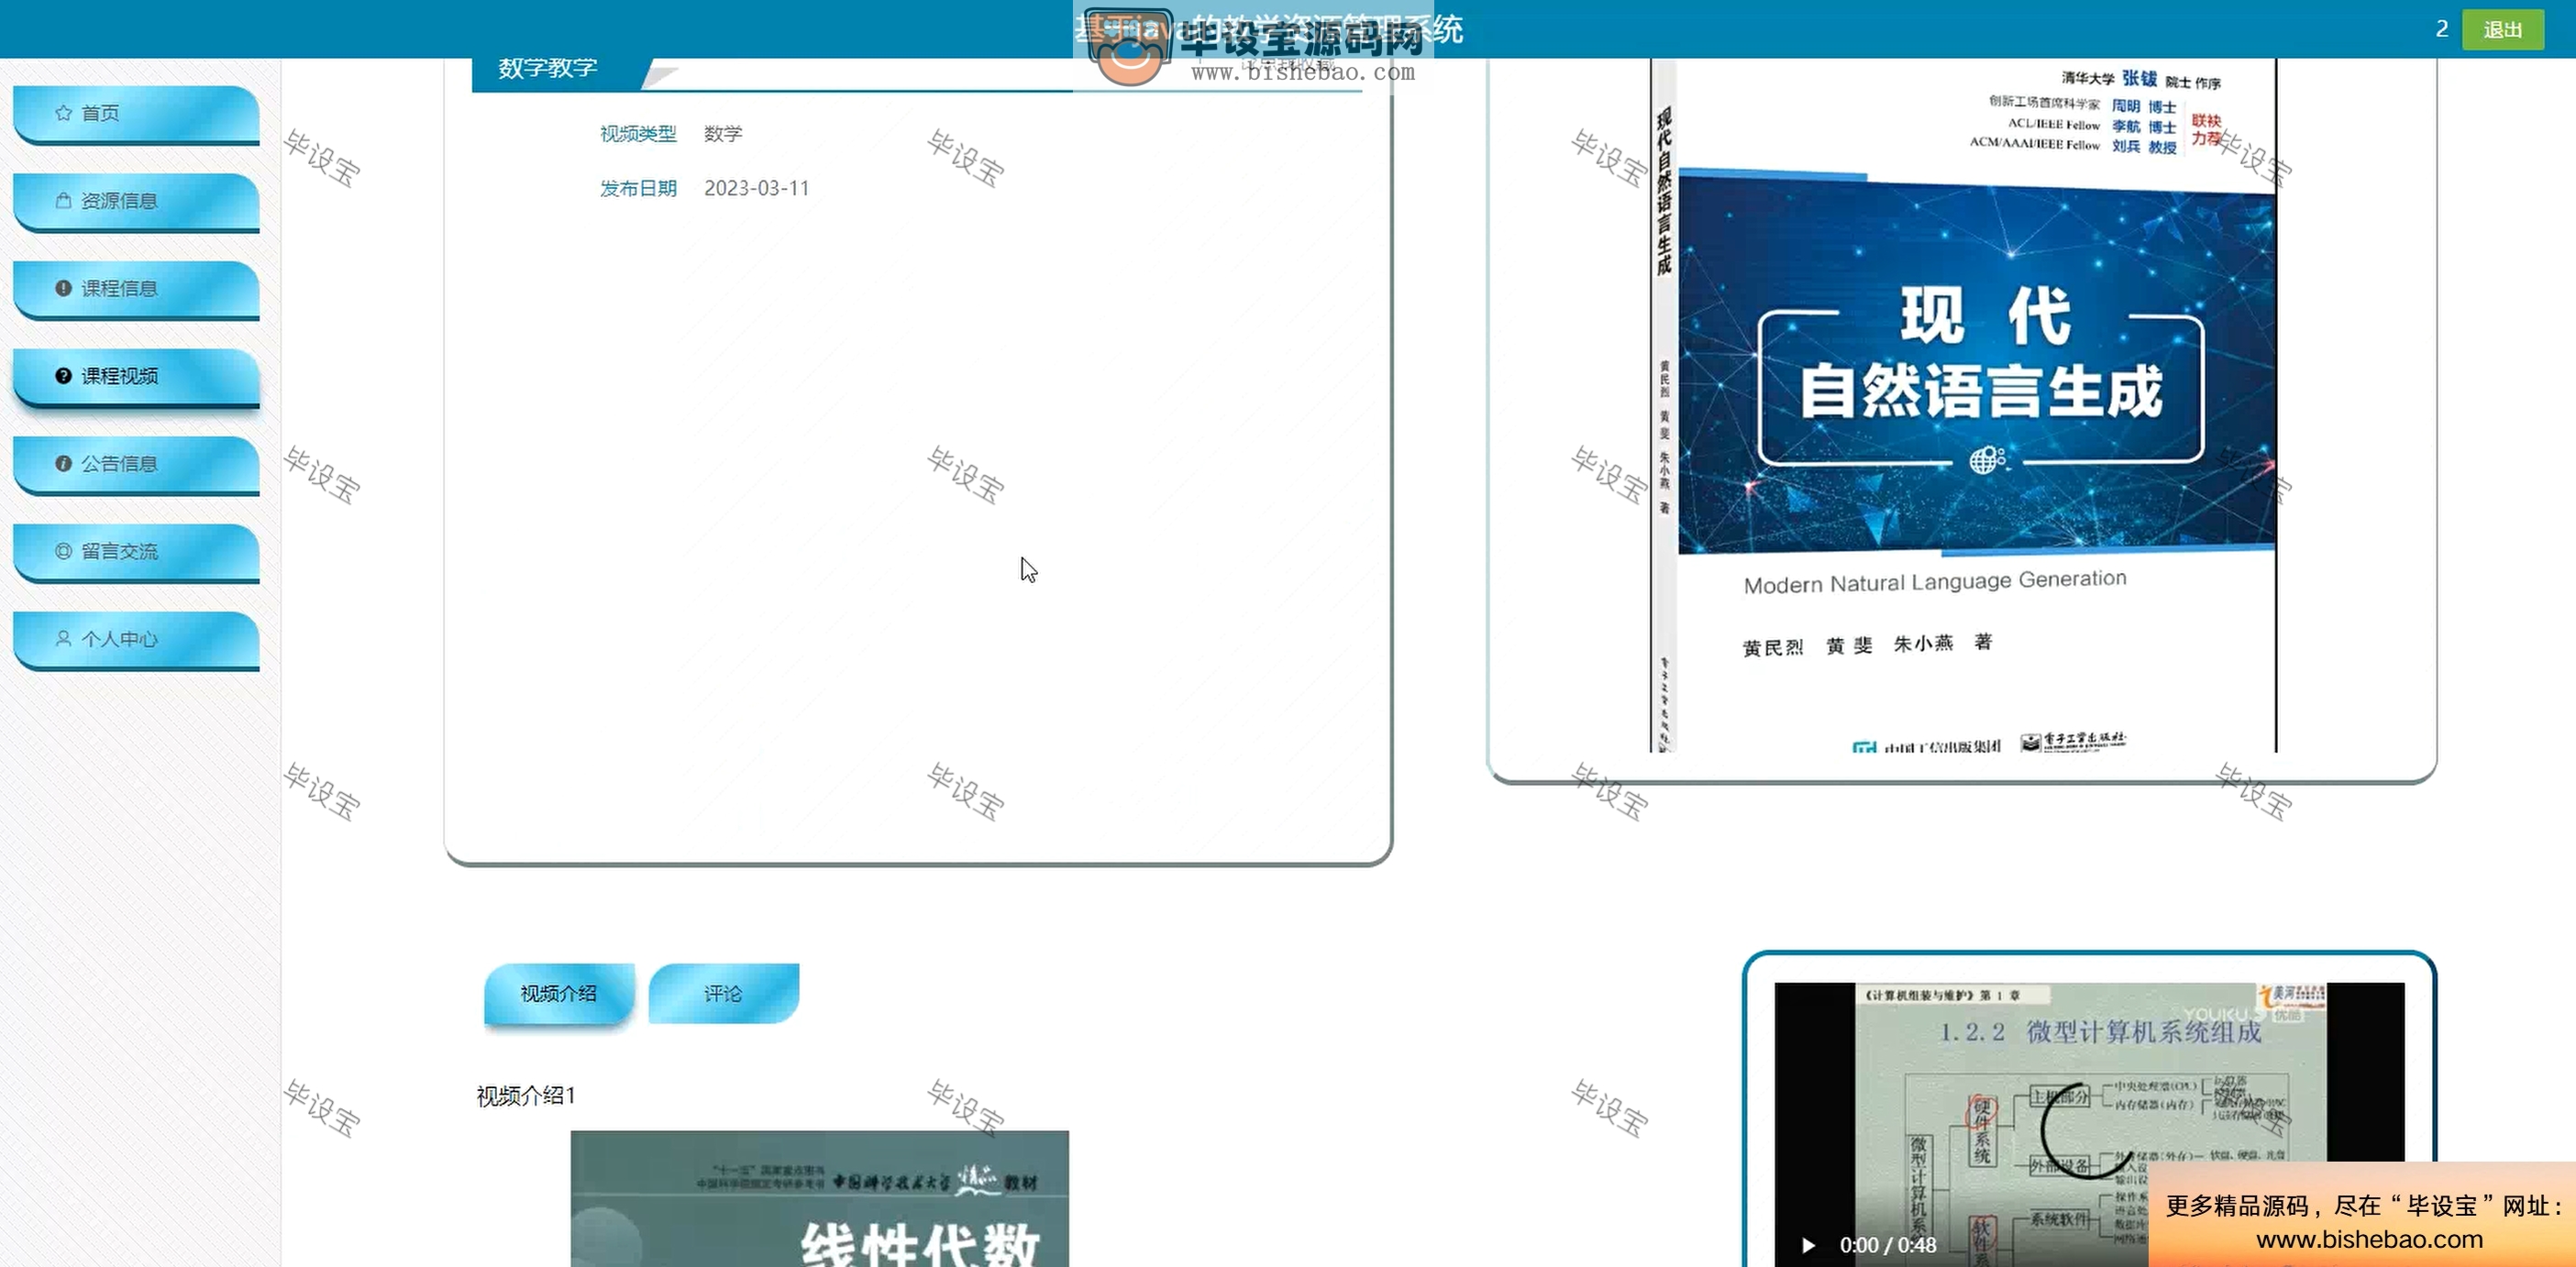Screen dimensions: 2576x1267
Task: Go to the 公告信息 section
Action: (x=137, y=465)
